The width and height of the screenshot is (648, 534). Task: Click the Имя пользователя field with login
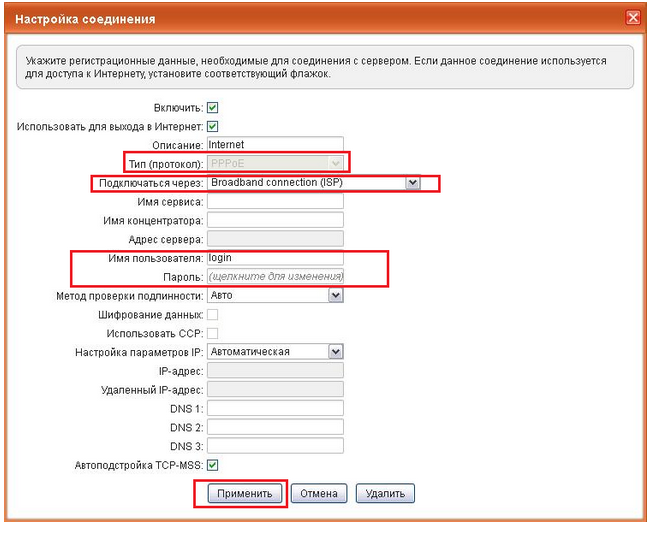[x=275, y=257]
